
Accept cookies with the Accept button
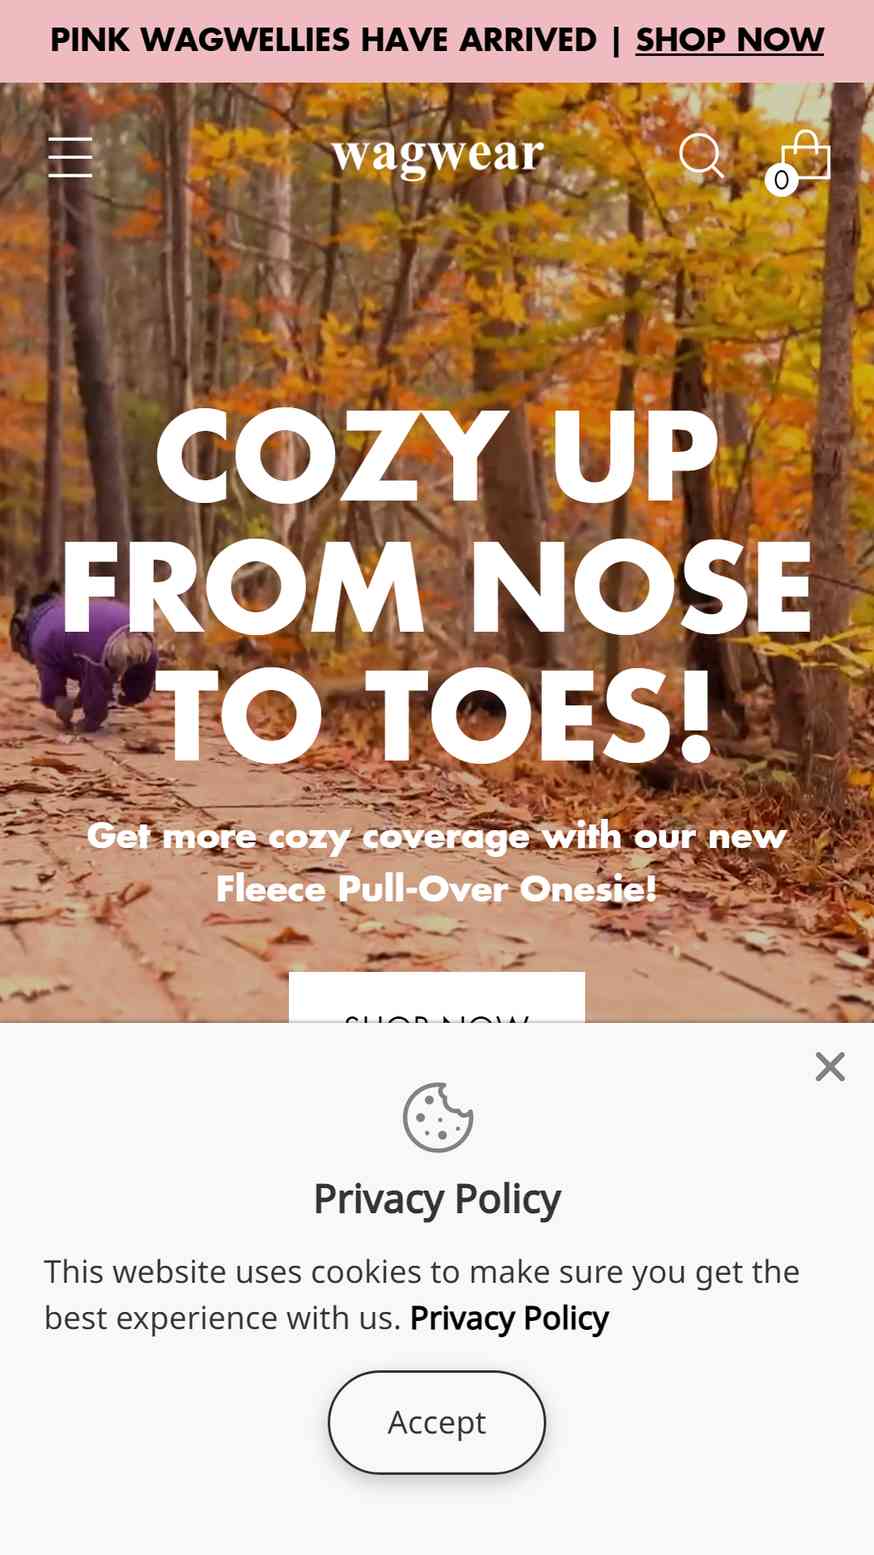click(x=437, y=1422)
